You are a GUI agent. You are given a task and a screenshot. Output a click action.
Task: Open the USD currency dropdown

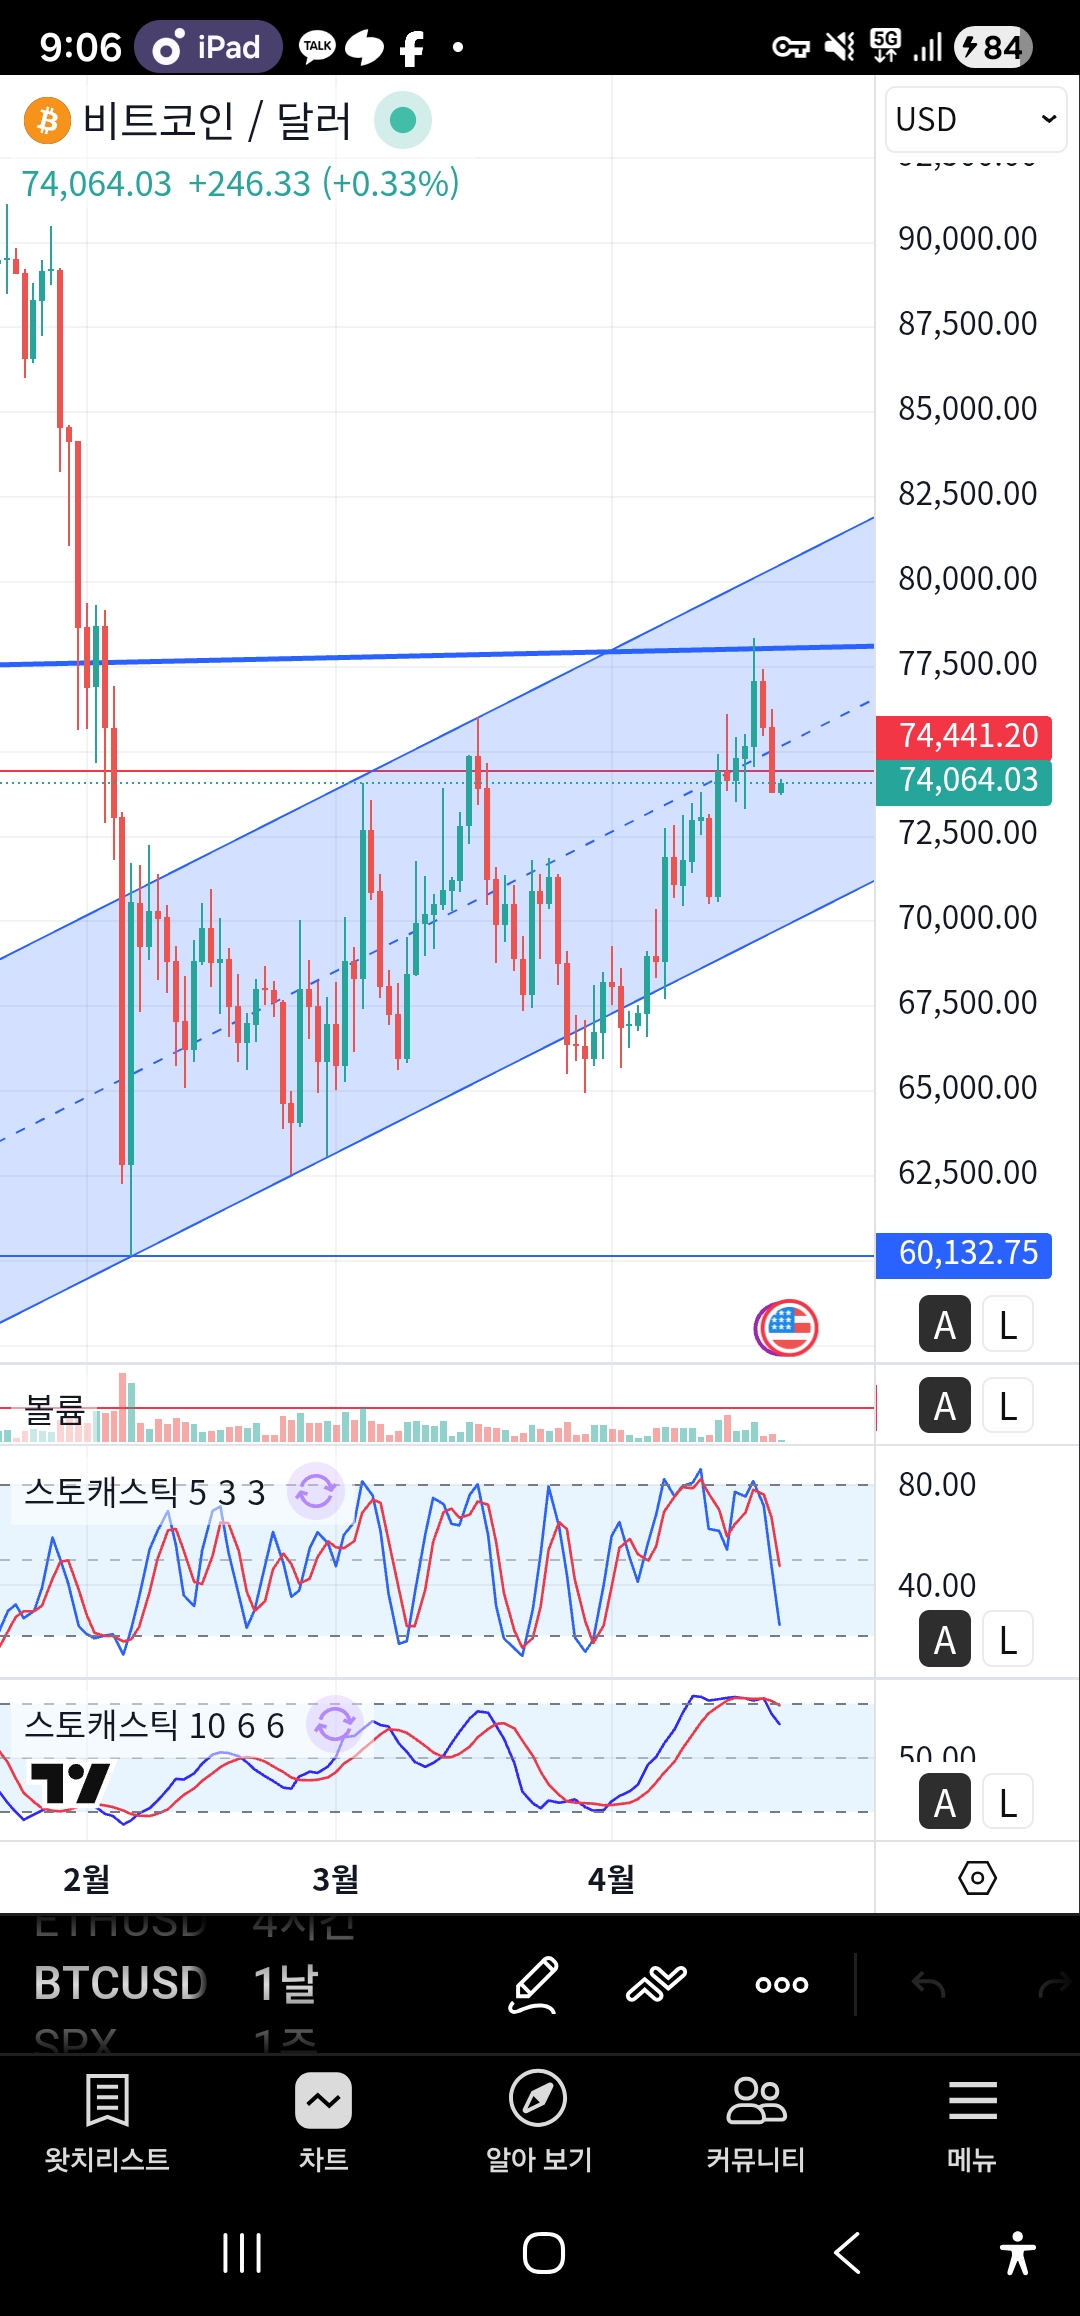tap(975, 119)
